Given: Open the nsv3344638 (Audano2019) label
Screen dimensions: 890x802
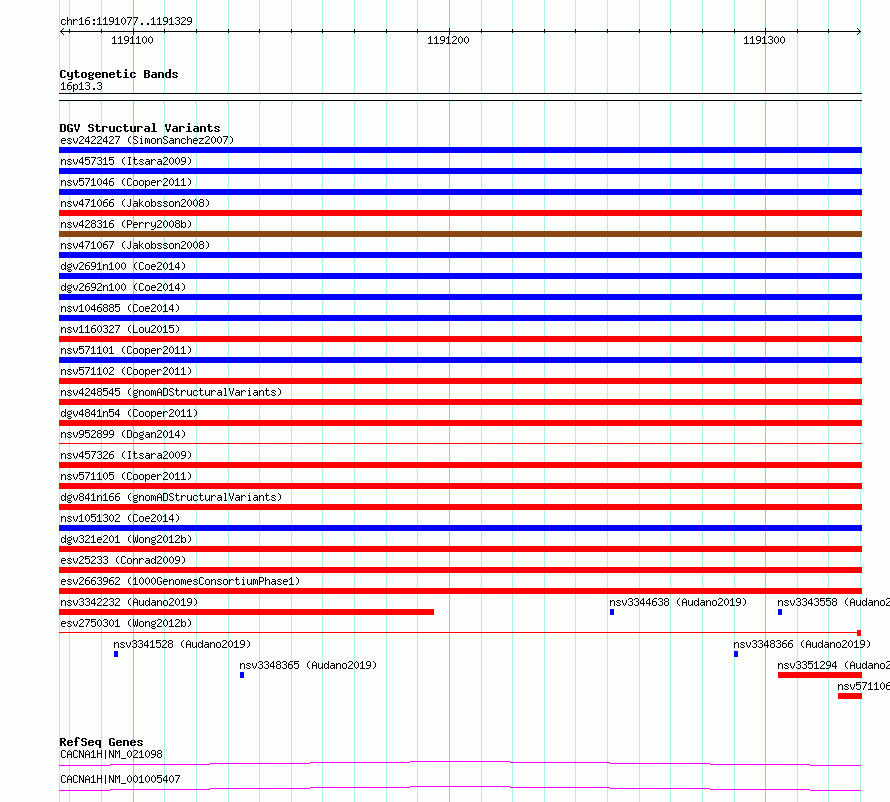Looking at the screenshot, I should pos(678,602).
